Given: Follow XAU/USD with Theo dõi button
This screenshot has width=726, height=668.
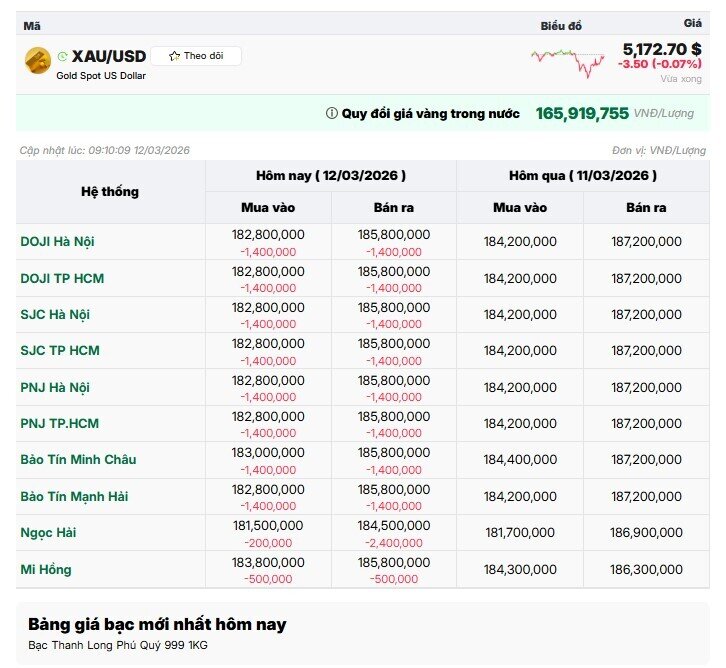Looking at the screenshot, I should point(196,56).
